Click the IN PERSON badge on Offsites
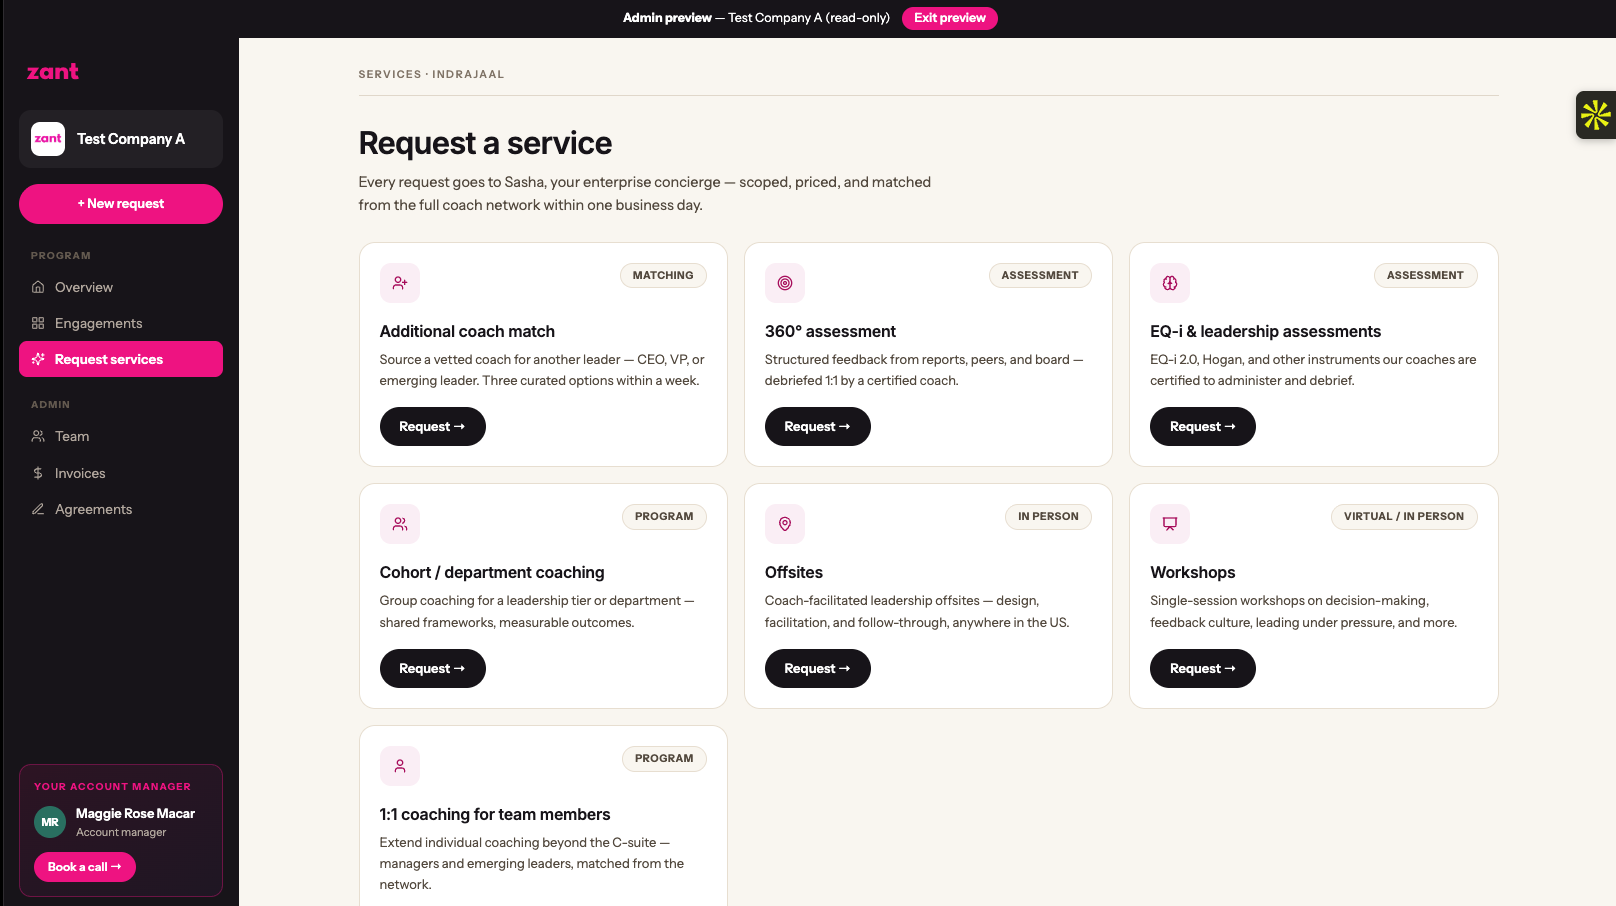This screenshot has width=1616, height=906. coord(1048,517)
